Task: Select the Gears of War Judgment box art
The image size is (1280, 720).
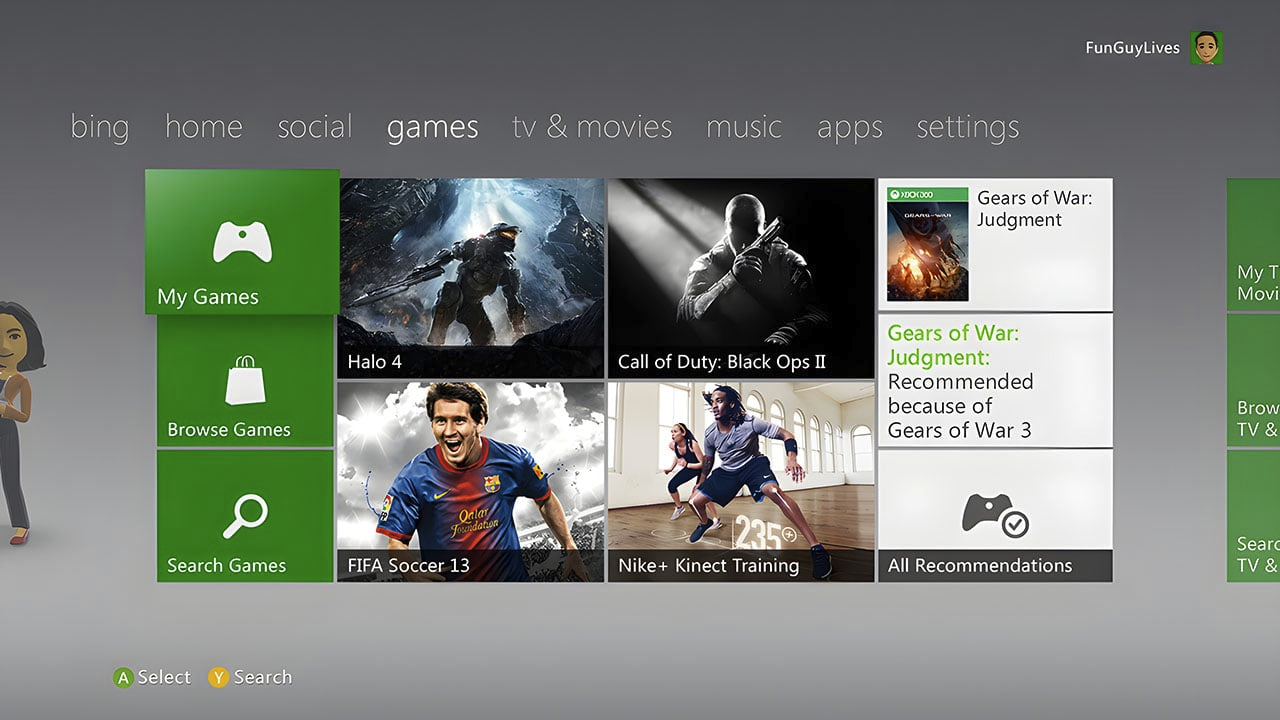Action: coord(928,244)
